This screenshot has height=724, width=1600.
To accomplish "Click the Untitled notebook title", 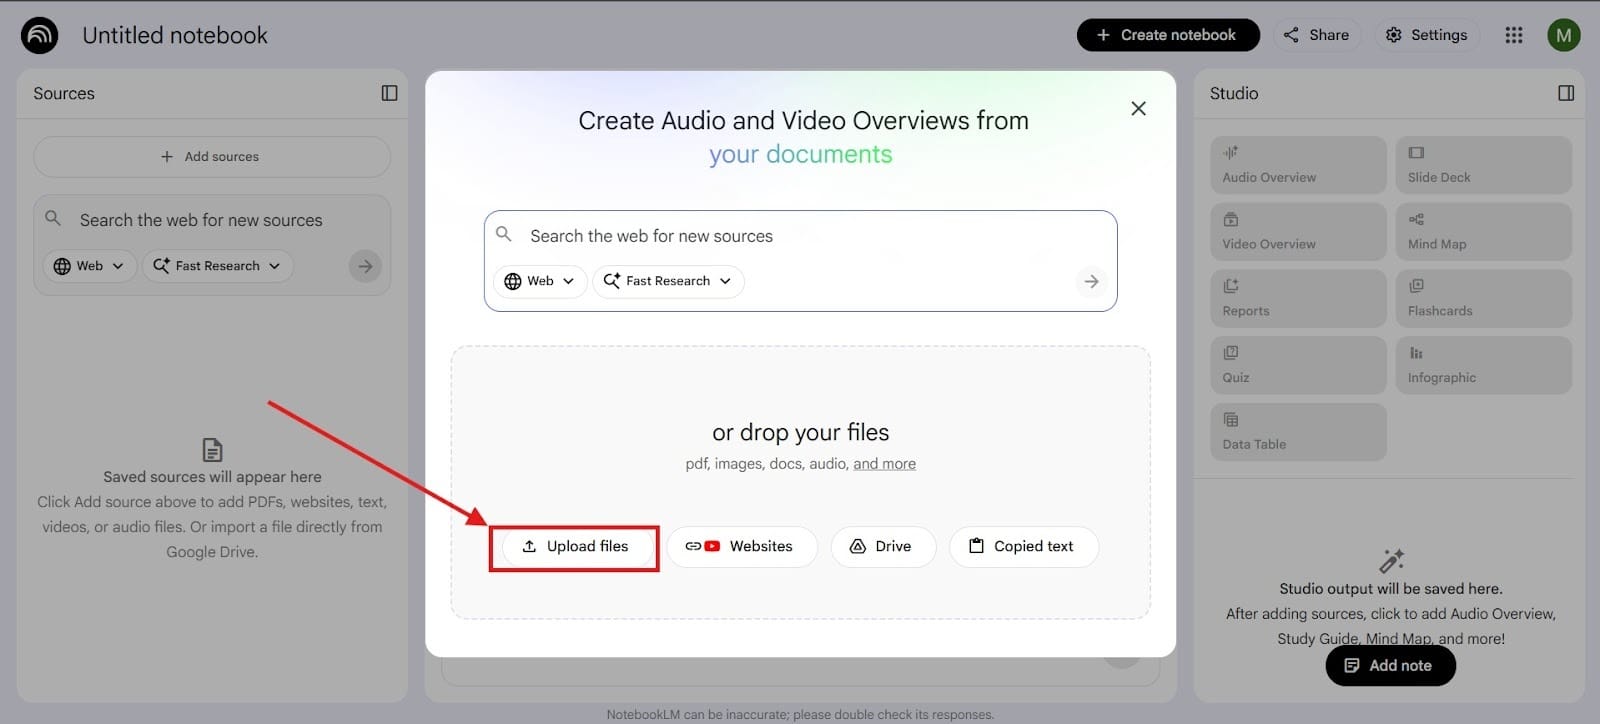I will coord(175,35).
